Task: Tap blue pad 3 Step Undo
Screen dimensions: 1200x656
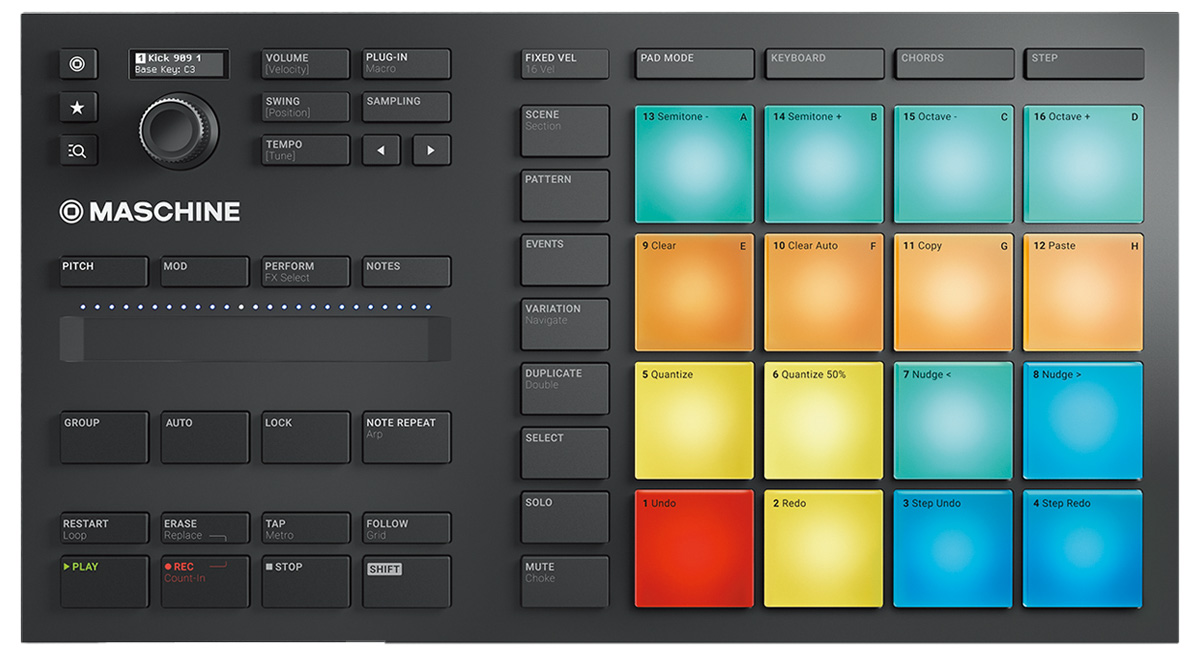Action: click(x=954, y=549)
